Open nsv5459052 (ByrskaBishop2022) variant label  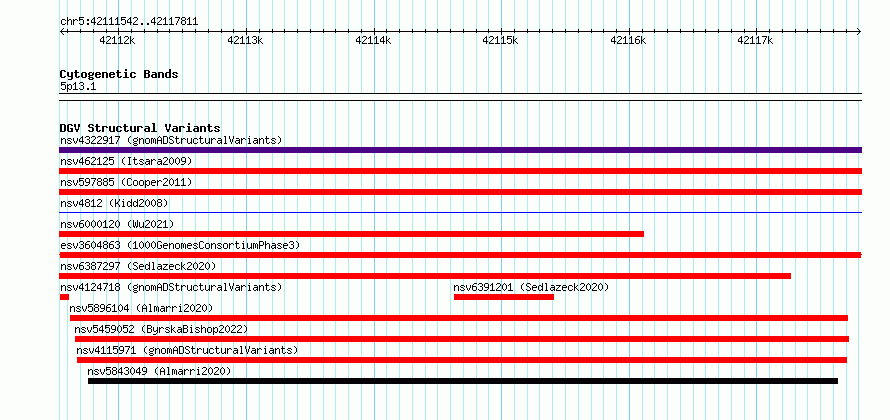[161, 329]
